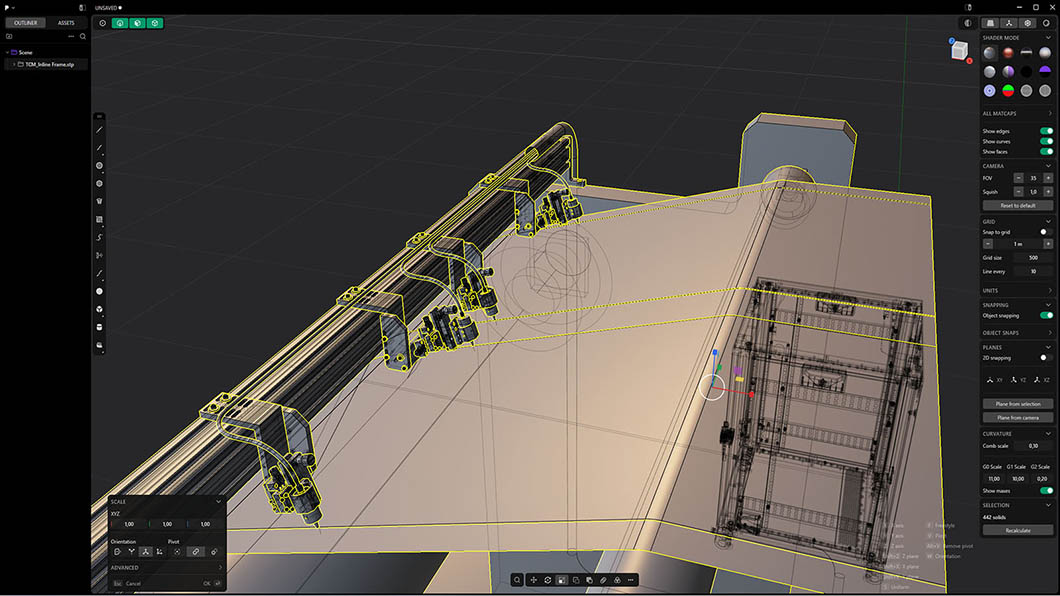This screenshot has width=1060, height=596.
Task: Click the zoom magnifier in the bottom toolbar
Action: [517, 580]
